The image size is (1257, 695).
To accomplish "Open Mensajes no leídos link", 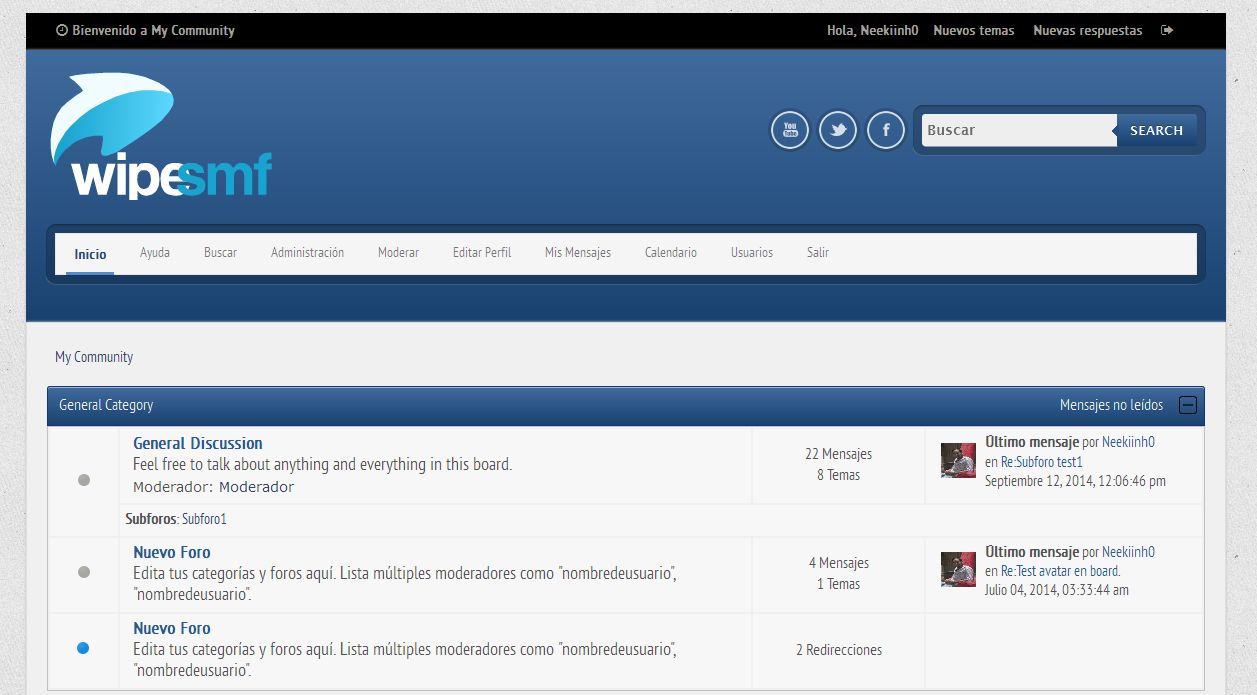I will pos(1111,405).
